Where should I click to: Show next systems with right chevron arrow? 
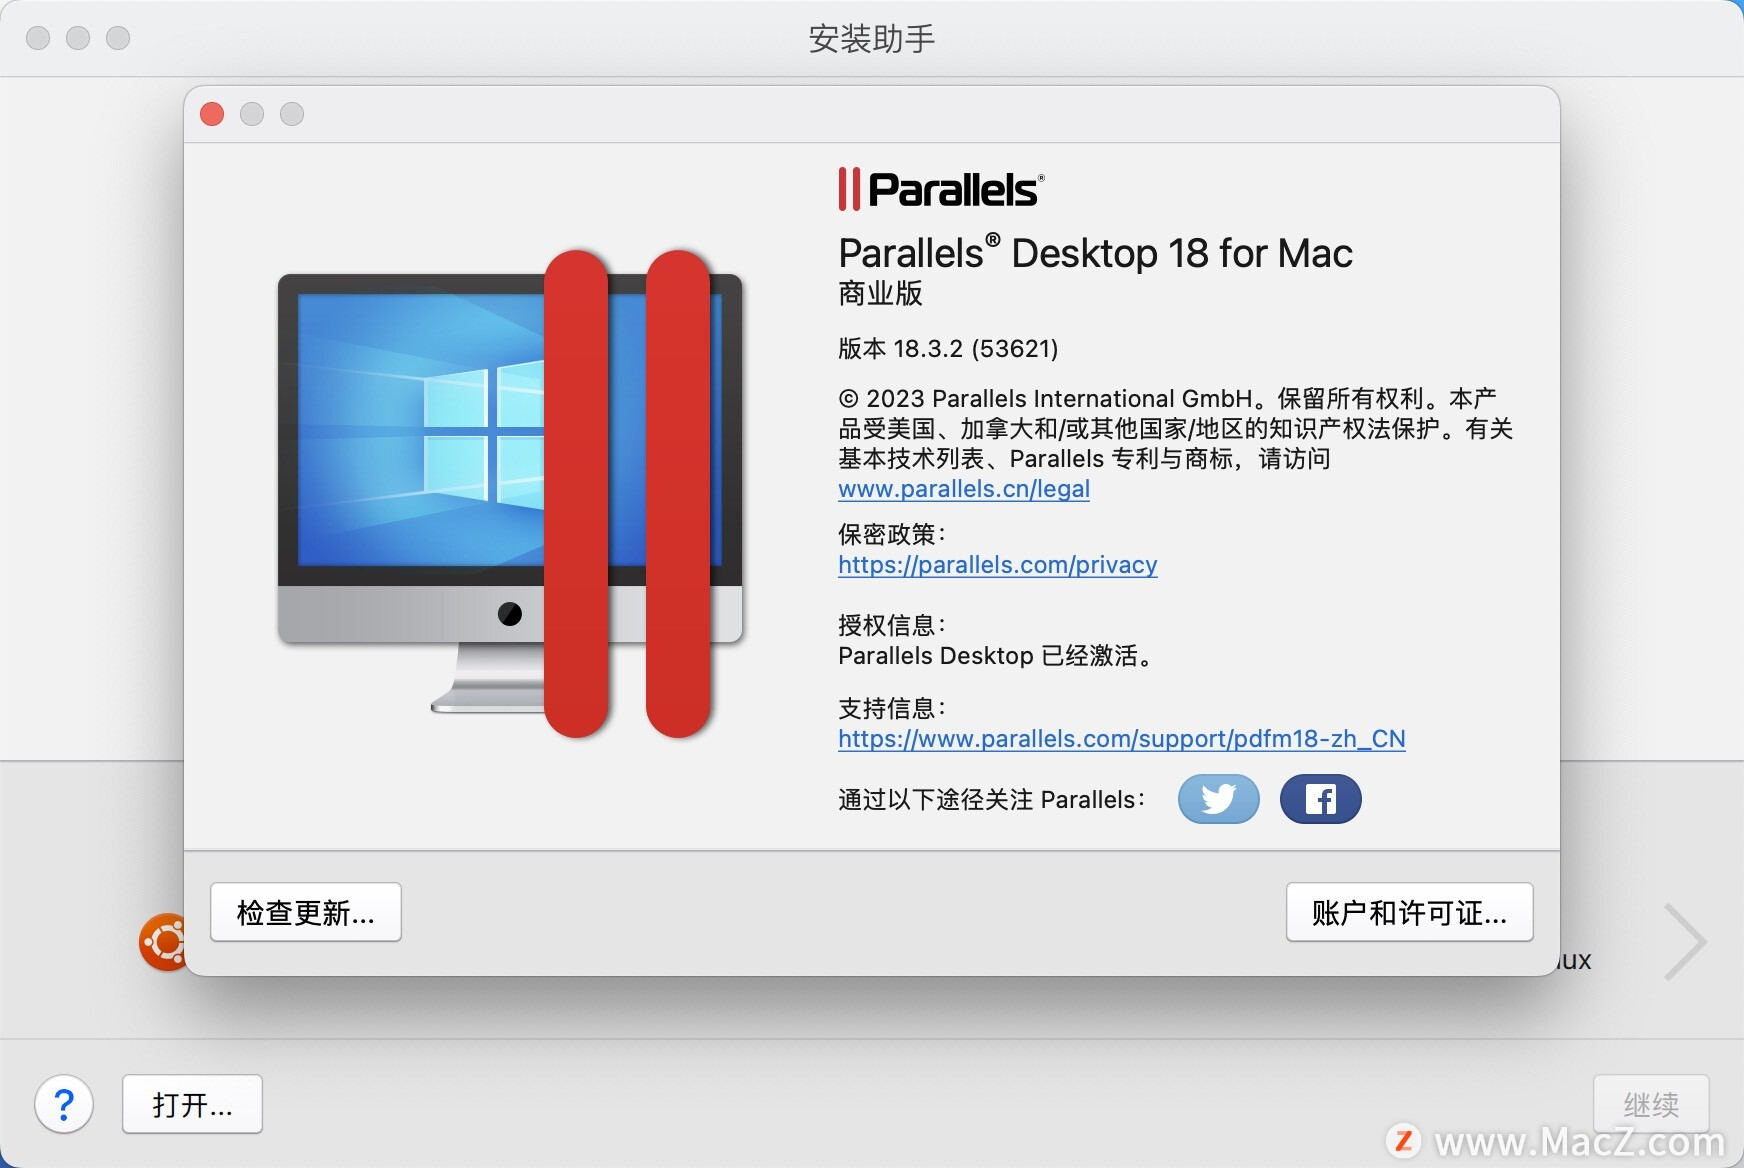[x=1685, y=942]
